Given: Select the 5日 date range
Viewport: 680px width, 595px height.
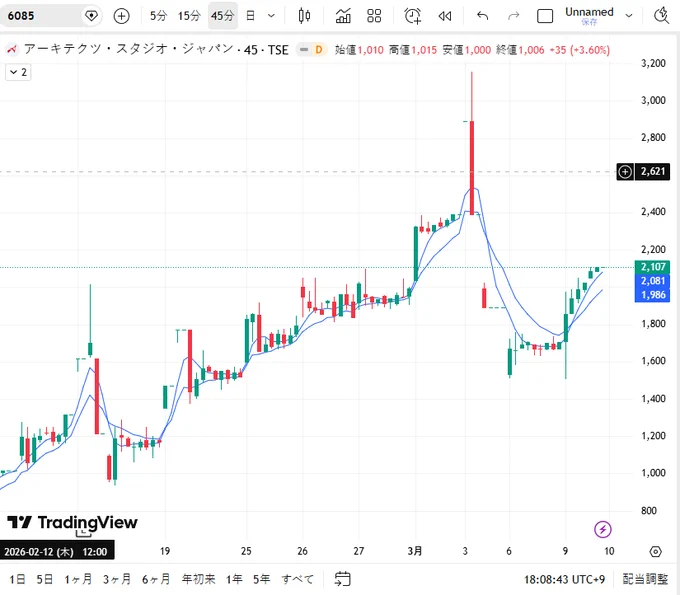Looking at the screenshot, I should pos(45,579).
